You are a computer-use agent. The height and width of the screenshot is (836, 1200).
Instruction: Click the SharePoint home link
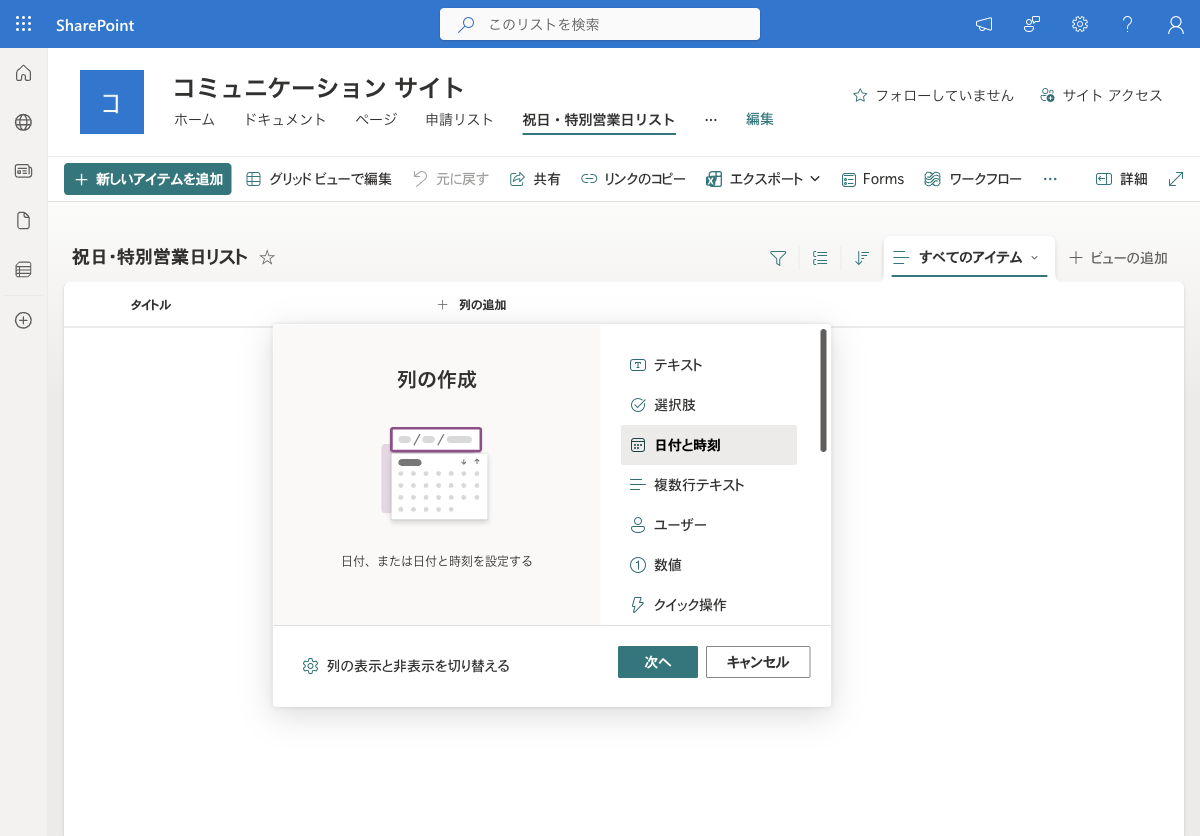pyautogui.click(x=96, y=25)
